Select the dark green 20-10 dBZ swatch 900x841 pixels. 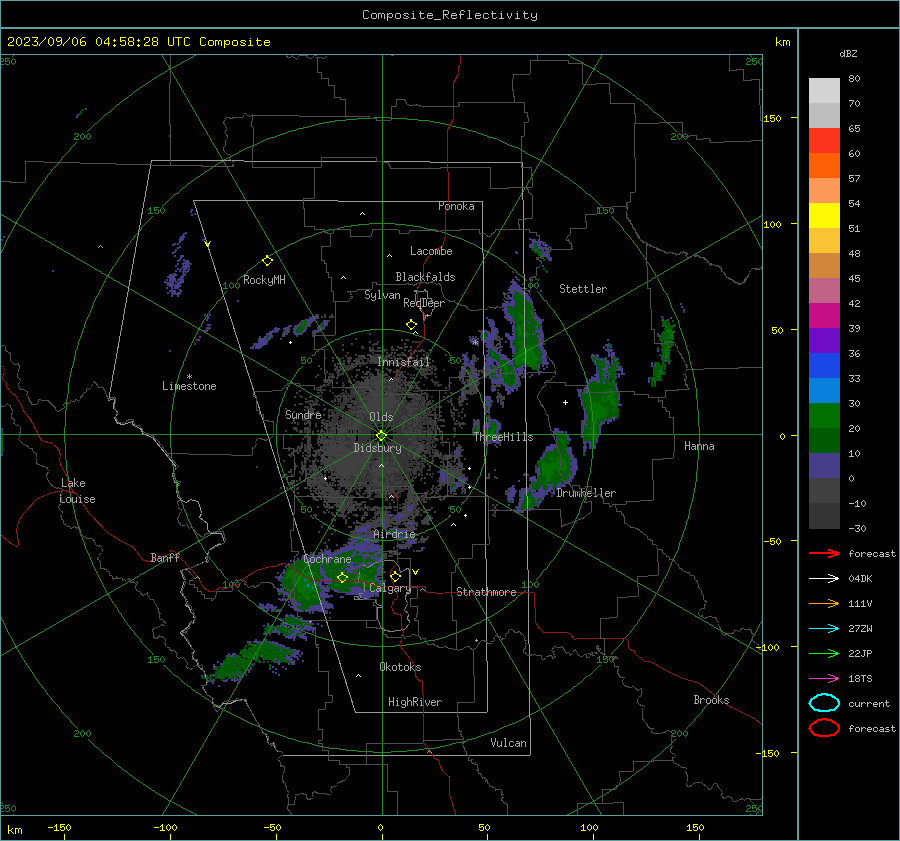click(x=824, y=440)
